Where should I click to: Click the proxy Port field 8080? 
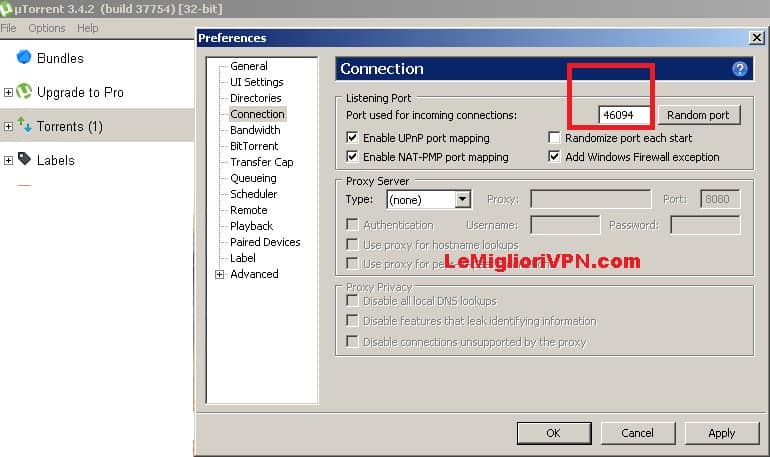click(x=720, y=199)
